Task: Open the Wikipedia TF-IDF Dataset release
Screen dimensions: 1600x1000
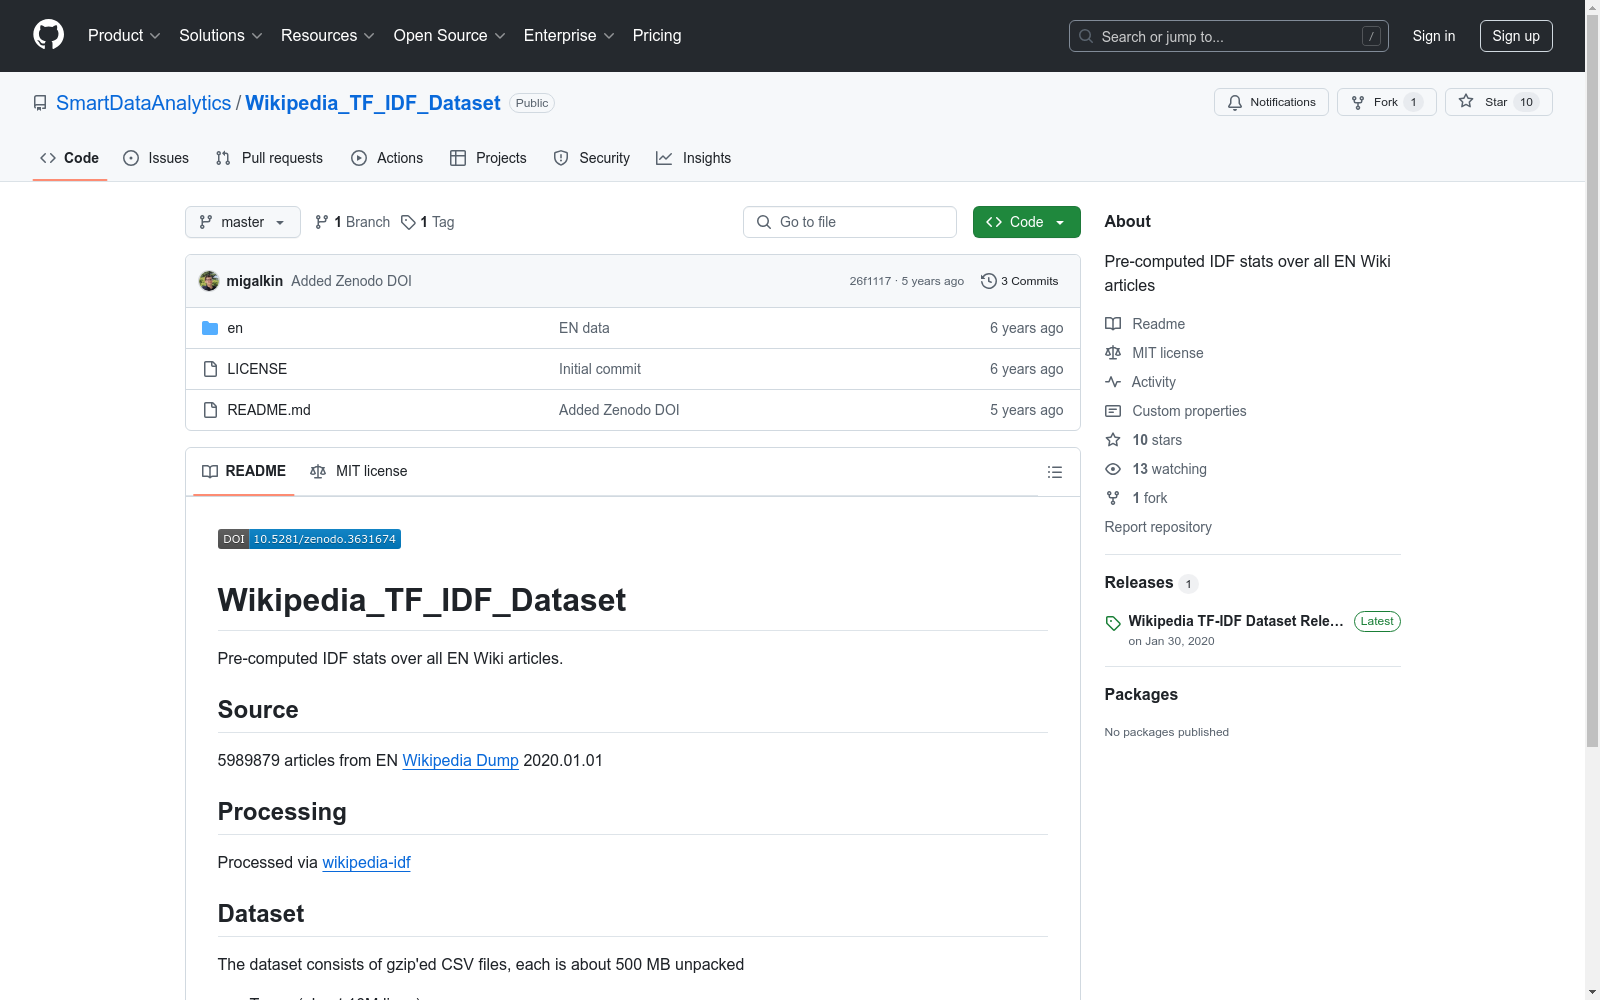Action: [x=1236, y=621]
